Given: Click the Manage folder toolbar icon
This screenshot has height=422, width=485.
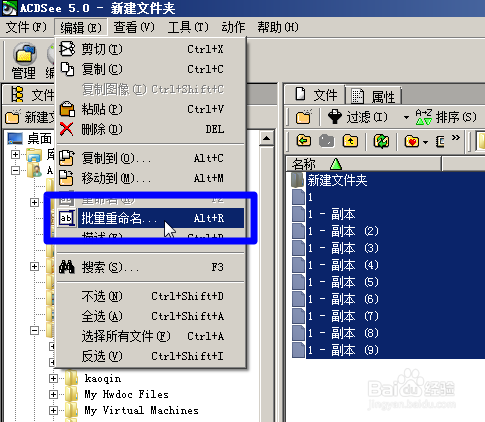Looking at the screenshot, I should point(24,53).
